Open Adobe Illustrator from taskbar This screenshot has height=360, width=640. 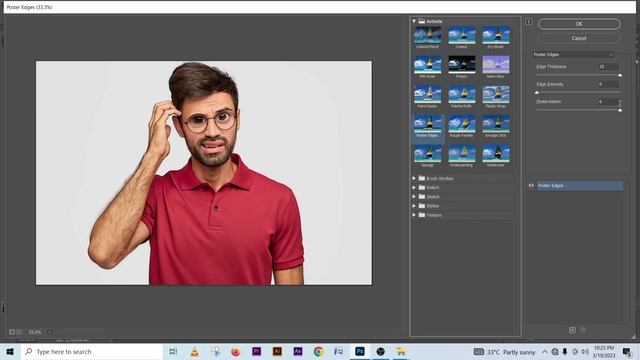tap(277, 351)
